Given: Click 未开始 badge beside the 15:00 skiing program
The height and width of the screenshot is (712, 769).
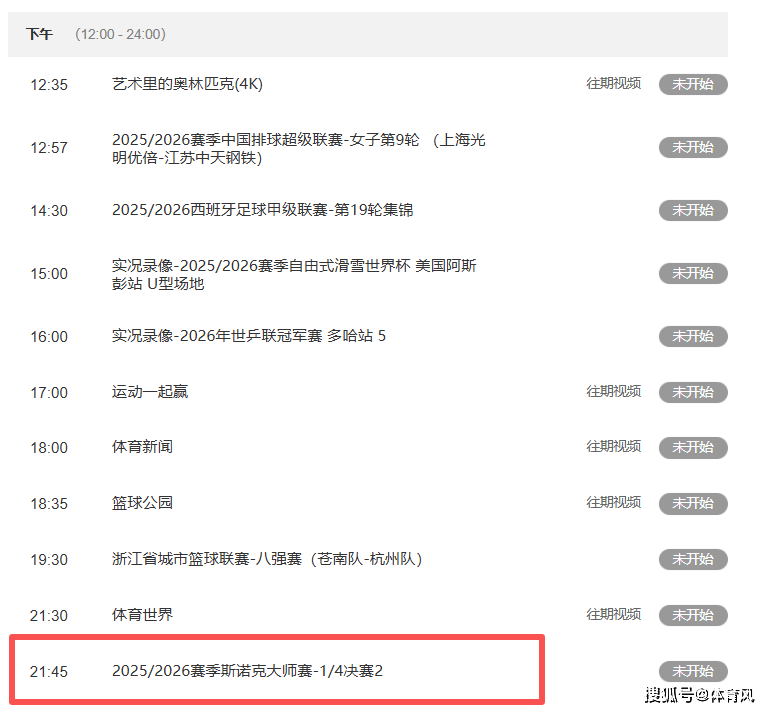Looking at the screenshot, I should click(x=692, y=274).
